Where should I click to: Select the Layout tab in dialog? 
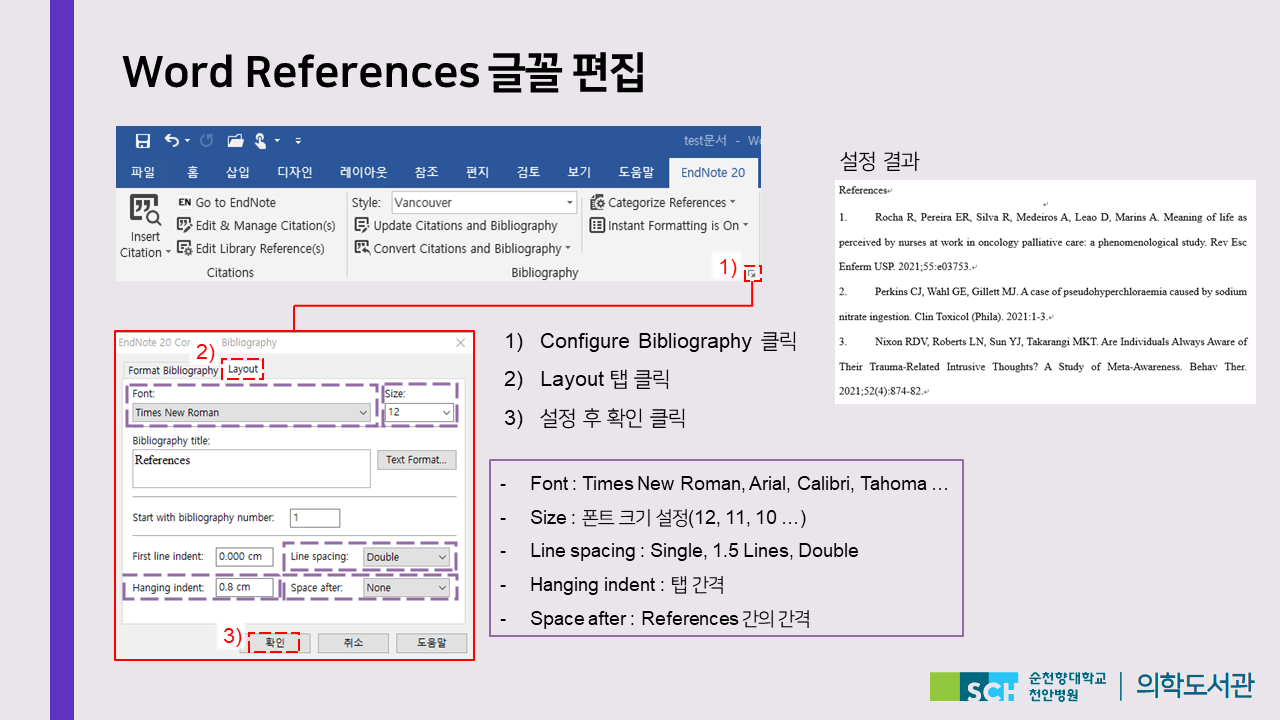(243, 369)
